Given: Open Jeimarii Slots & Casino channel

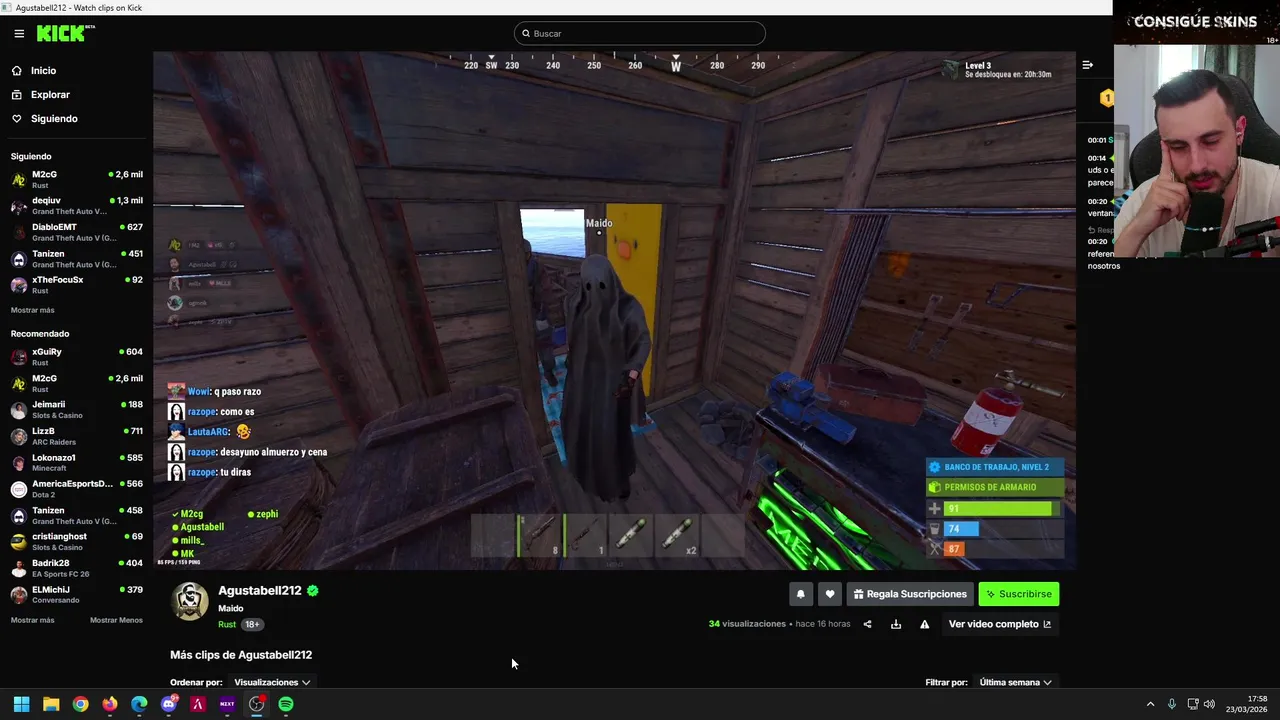Looking at the screenshot, I should pyautogui.click(x=76, y=410).
